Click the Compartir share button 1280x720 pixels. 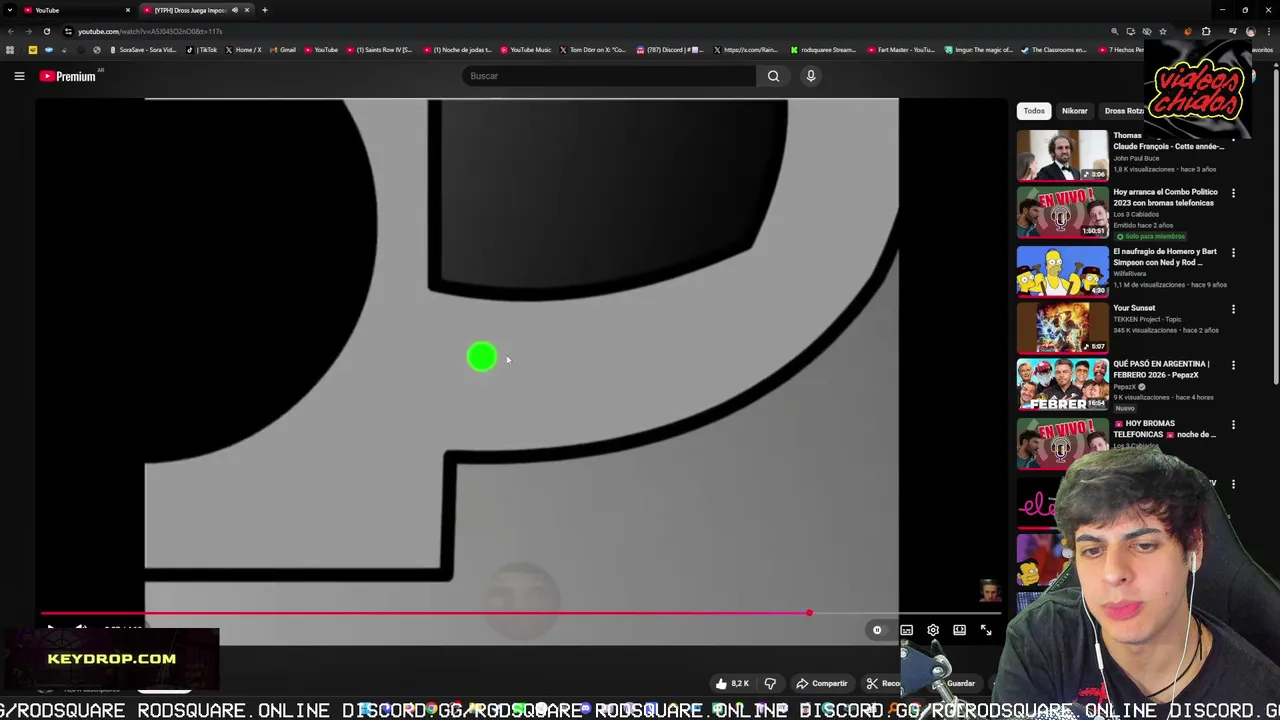tap(822, 684)
